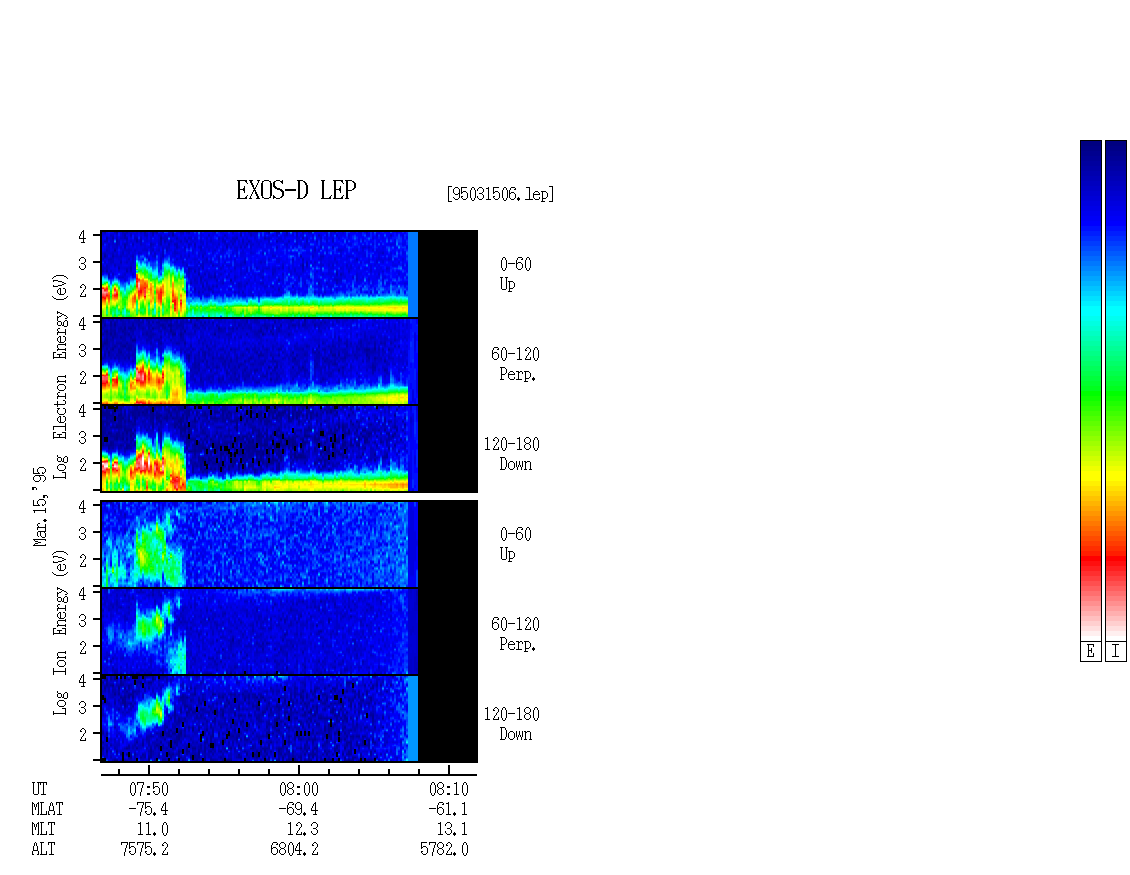Click the MLT row label

43,830
